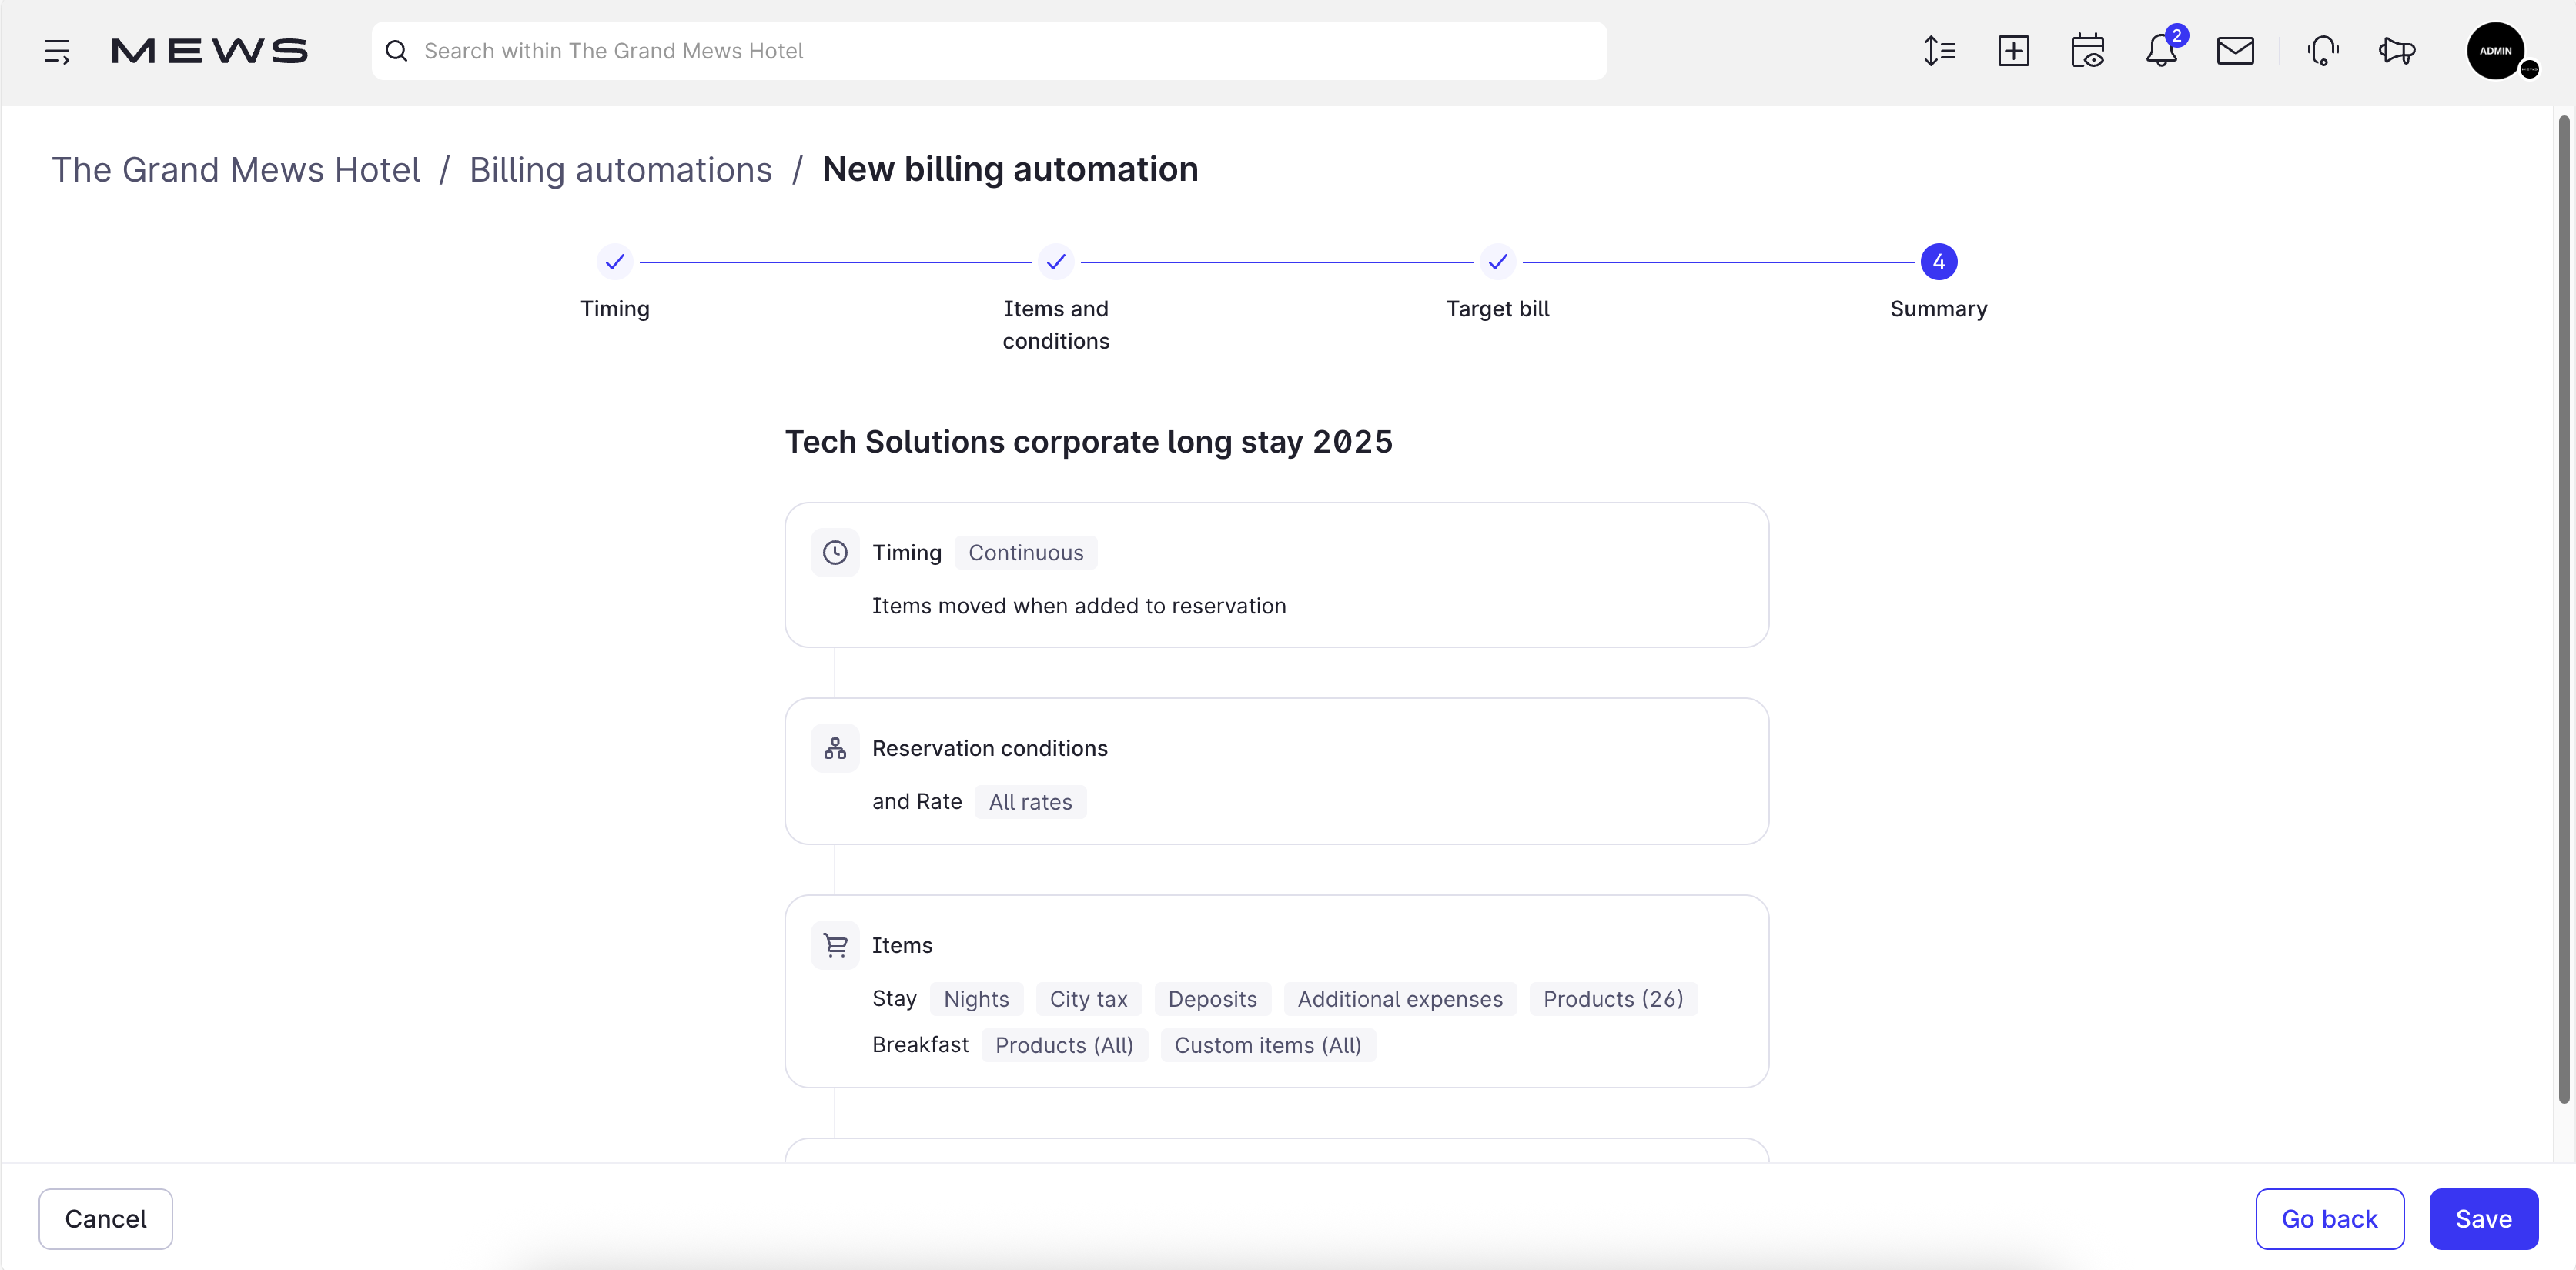Open notifications bell with 2 badge
The width and height of the screenshot is (2576, 1270).
point(2163,49)
